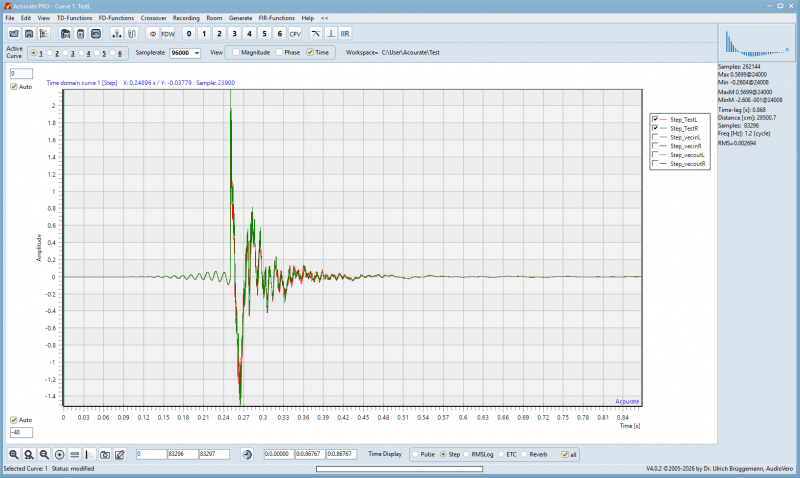Click the FDW toolbar button
This screenshot has width=800, height=478.
[168, 34]
